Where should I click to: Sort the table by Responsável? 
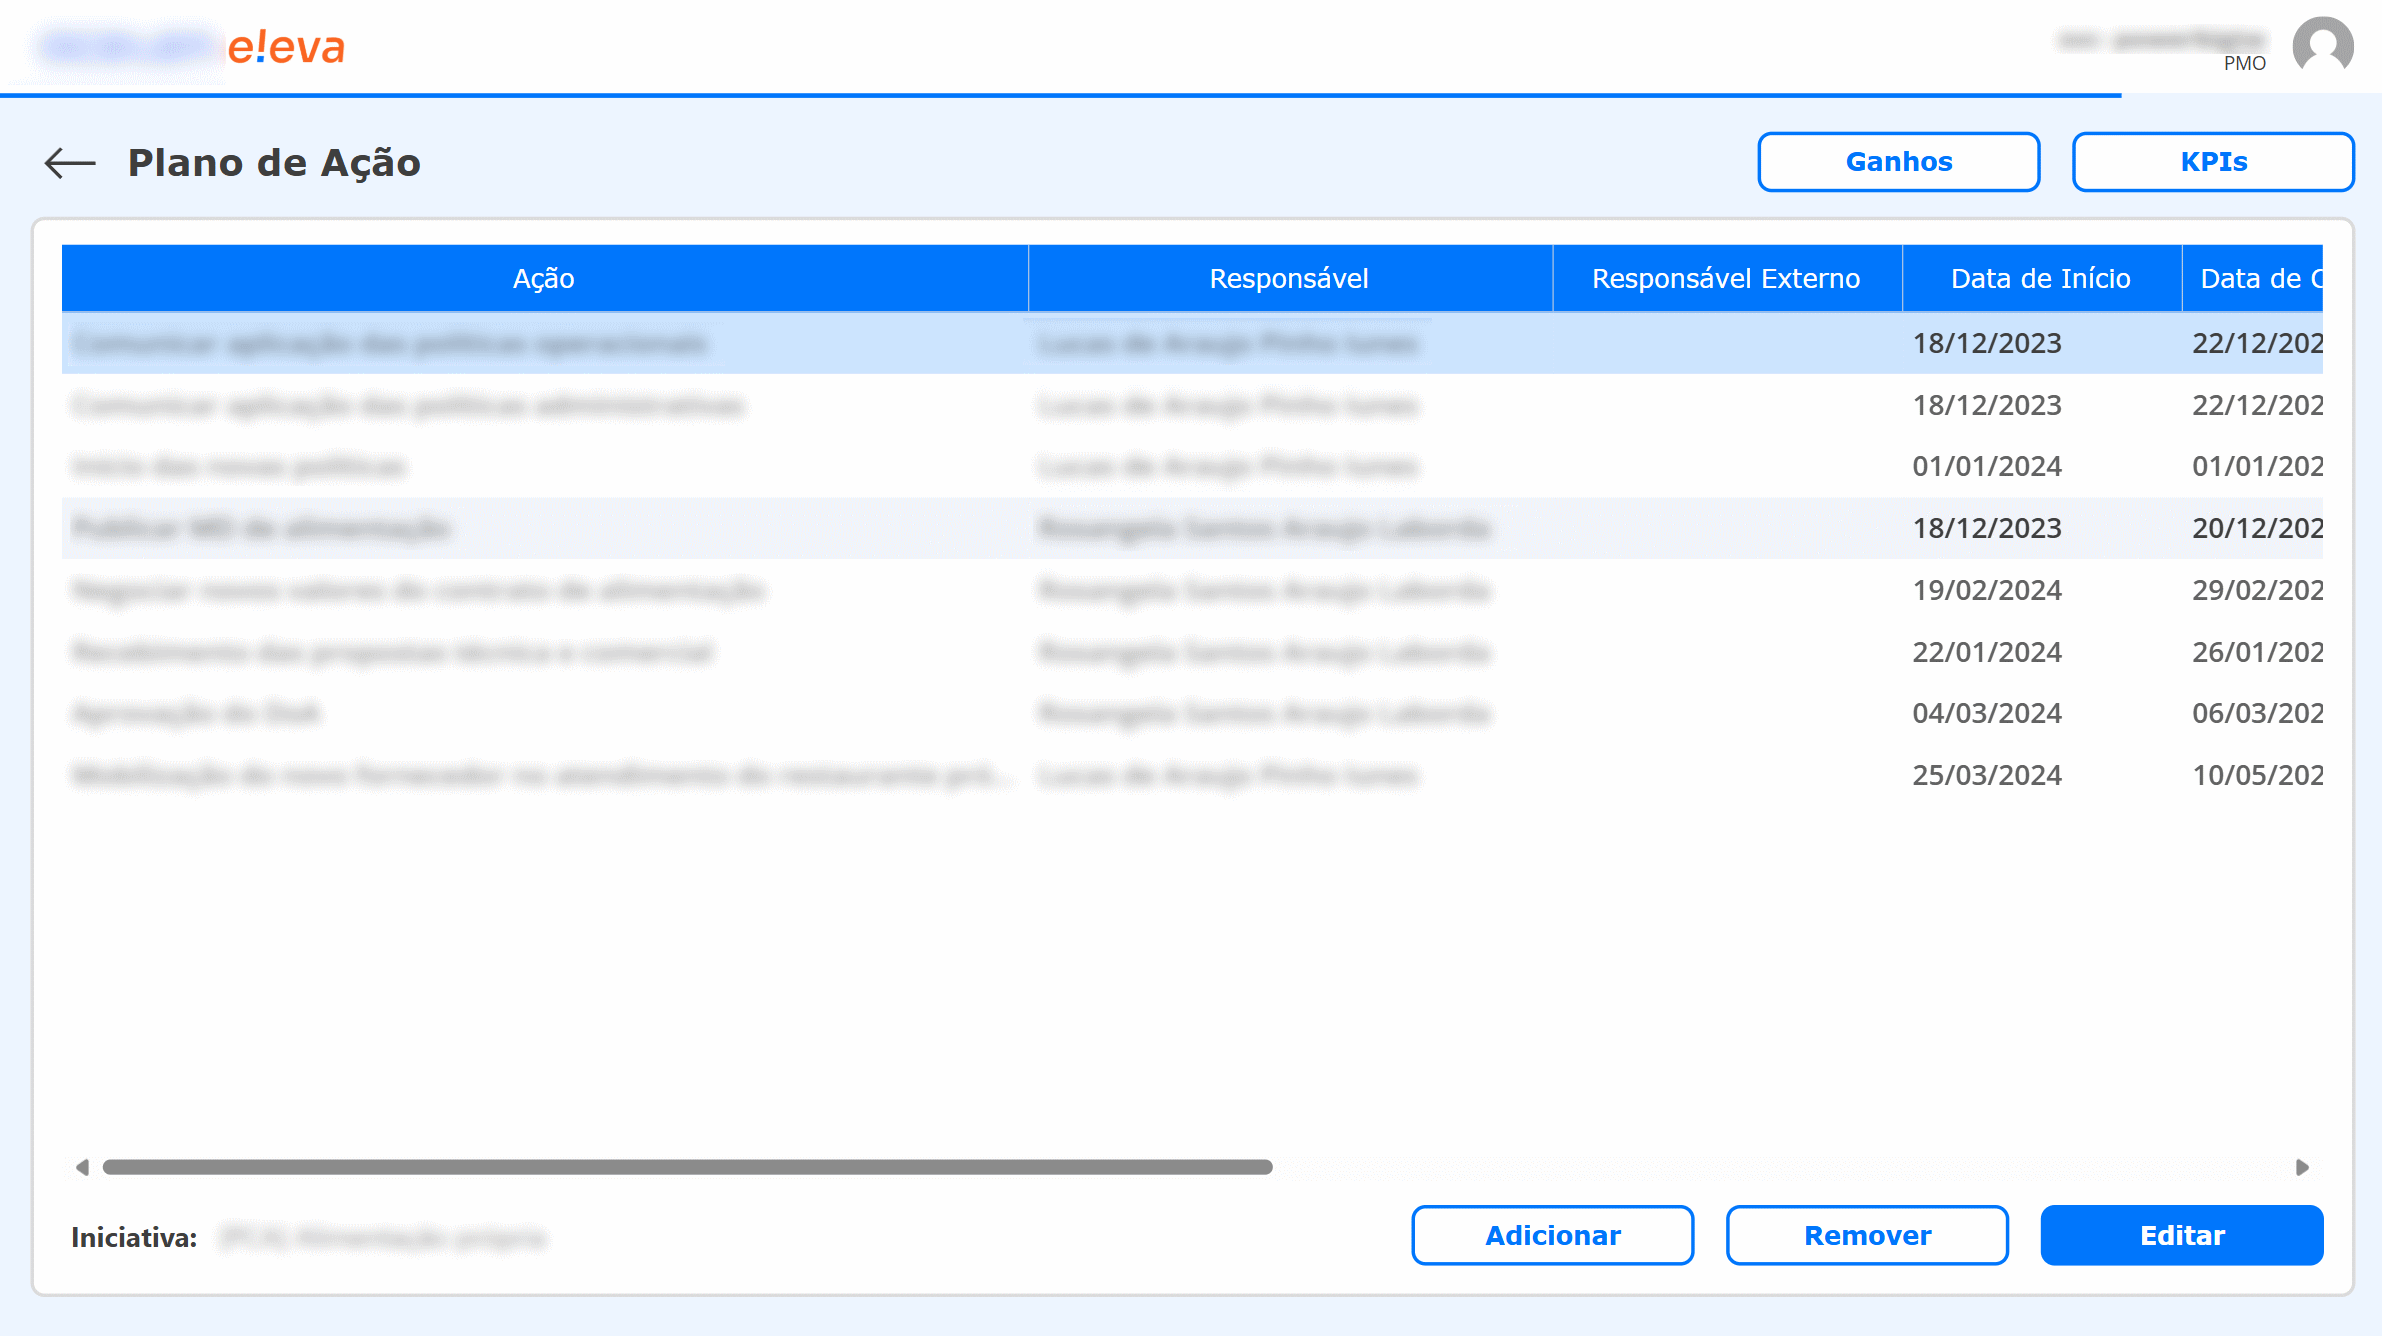point(1289,278)
